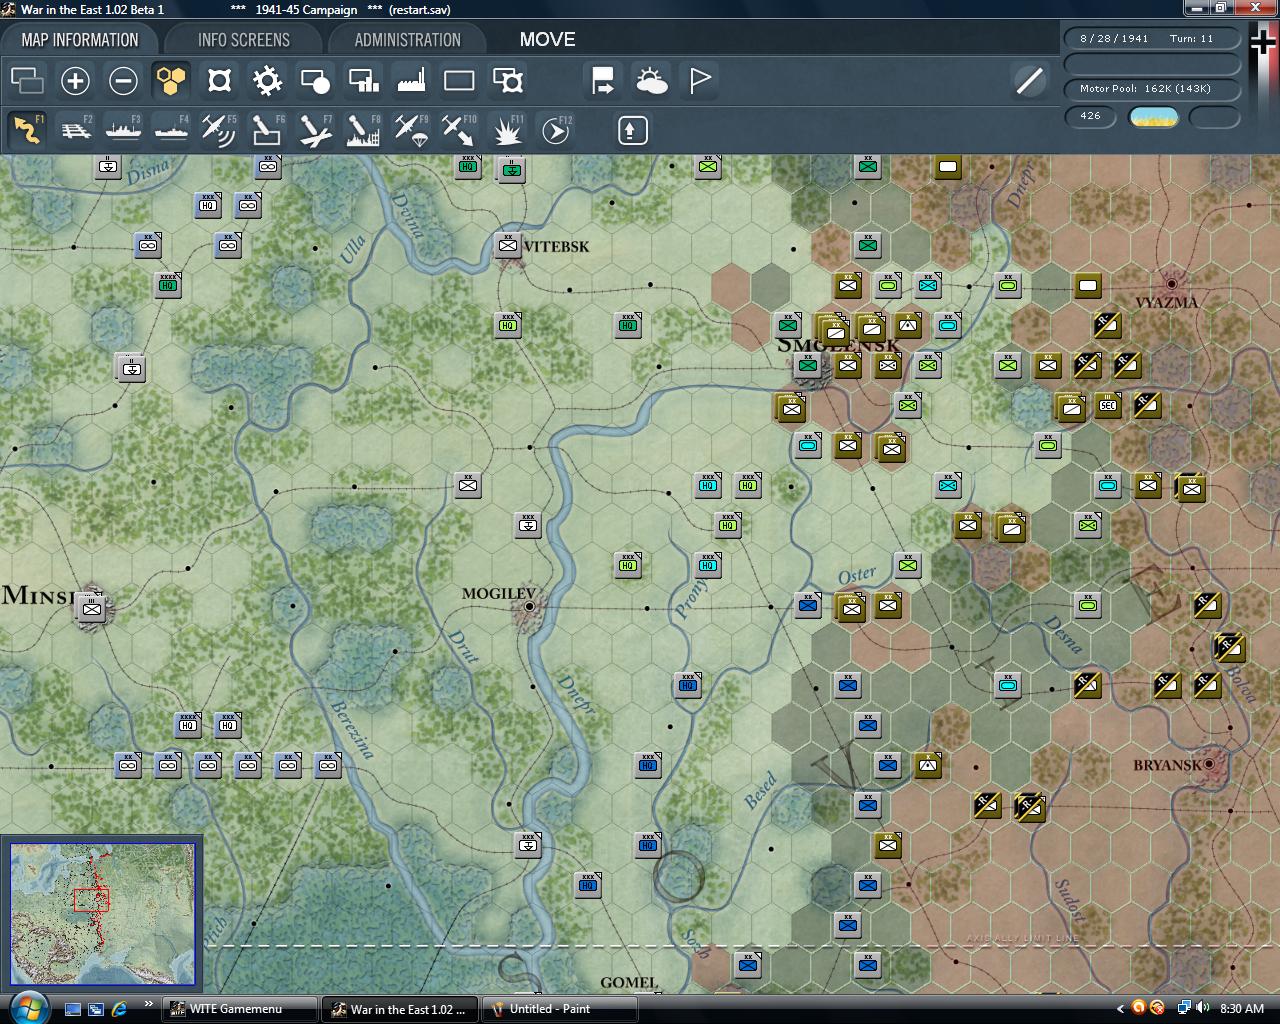The image size is (1280, 1024).
Task: Select F11 explosion mode icon
Action: click(x=508, y=131)
